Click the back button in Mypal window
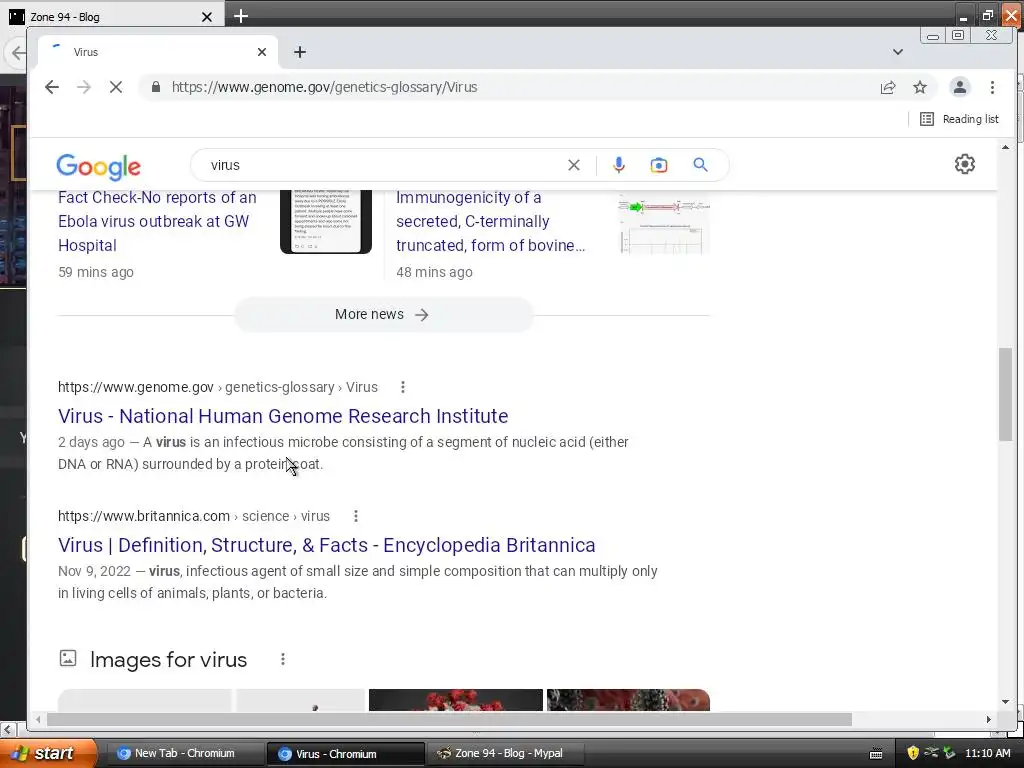 (17, 53)
